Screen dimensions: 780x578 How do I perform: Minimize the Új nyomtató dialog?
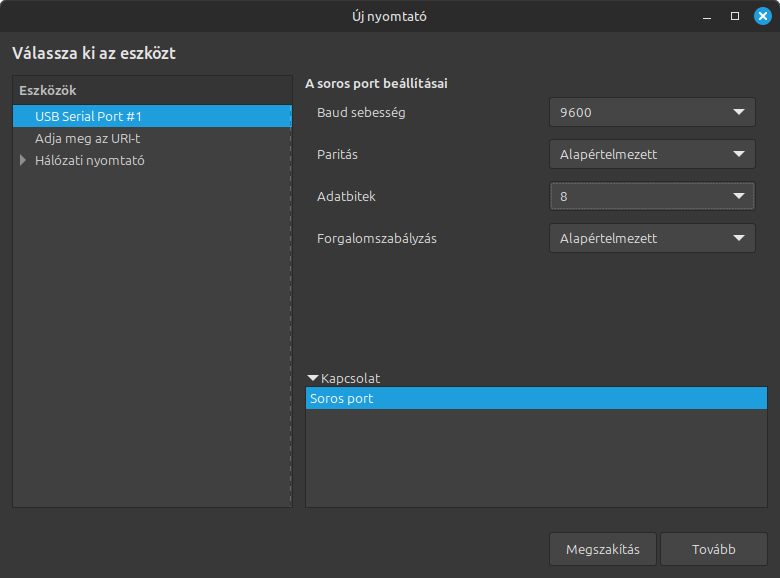coord(708,16)
